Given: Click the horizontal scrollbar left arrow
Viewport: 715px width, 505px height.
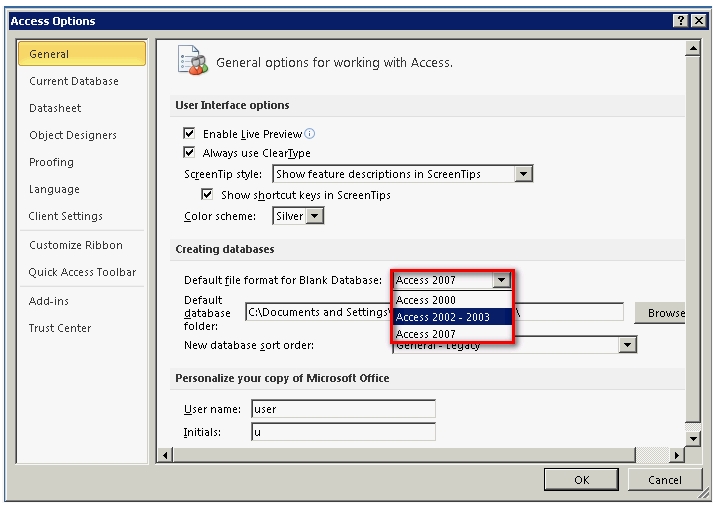Looking at the screenshot, I should (x=165, y=455).
